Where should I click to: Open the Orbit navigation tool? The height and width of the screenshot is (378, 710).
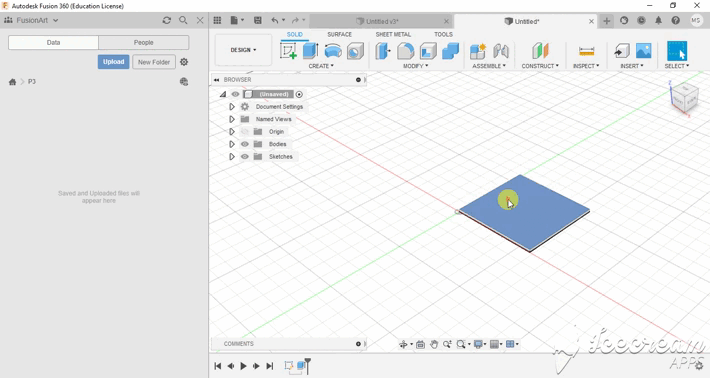[x=403, y=345]
